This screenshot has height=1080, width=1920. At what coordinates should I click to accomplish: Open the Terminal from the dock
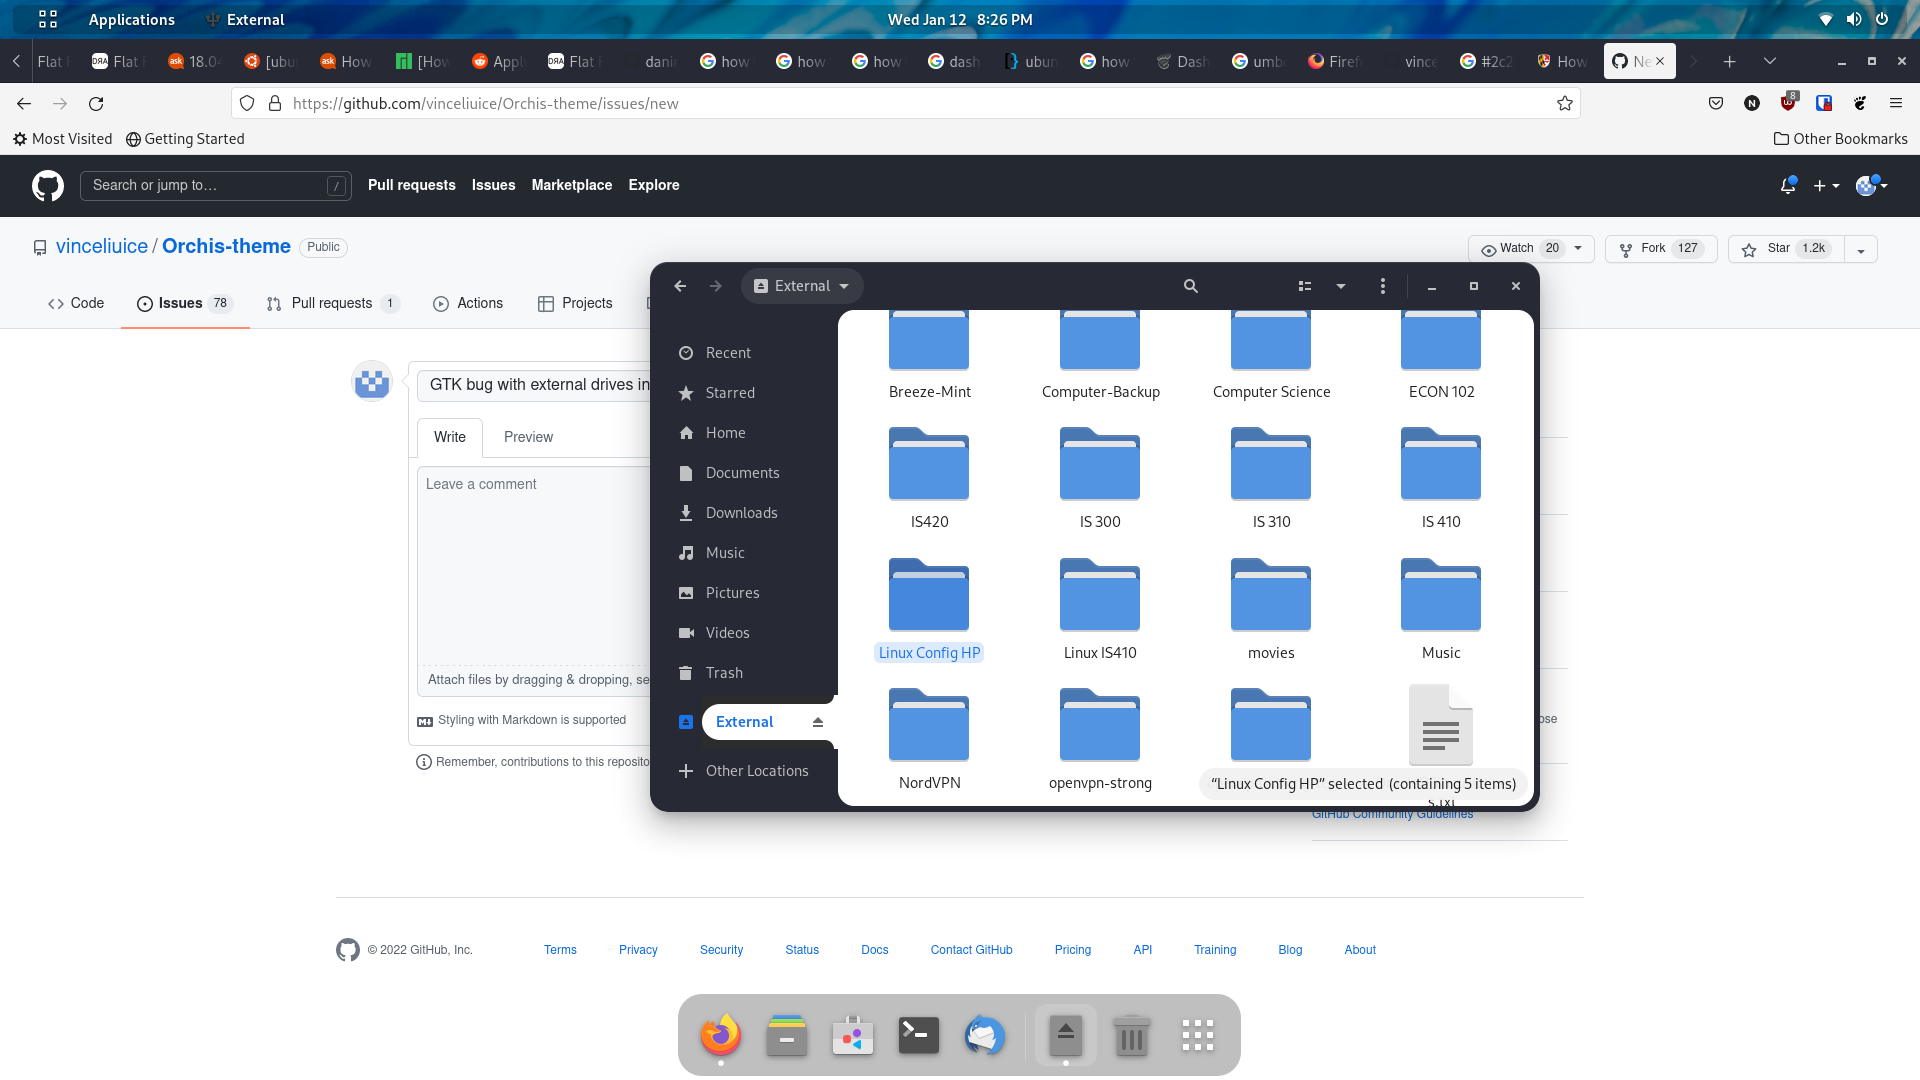tap(918, 1036)
